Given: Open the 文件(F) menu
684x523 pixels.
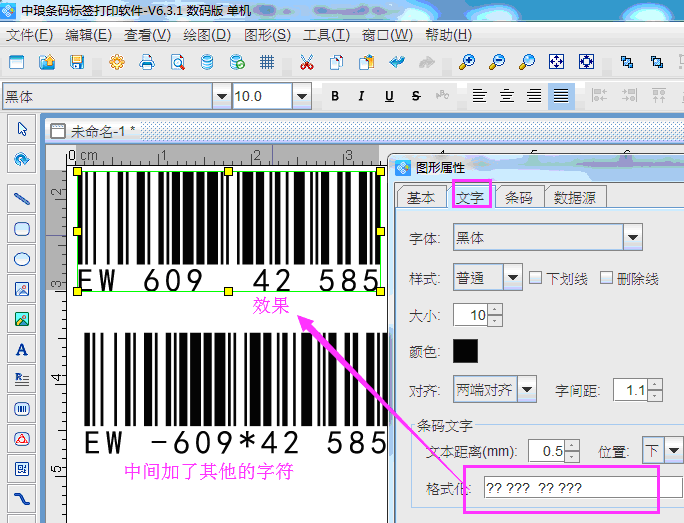Looking at the screenshot, I should [x=29, y=35].
